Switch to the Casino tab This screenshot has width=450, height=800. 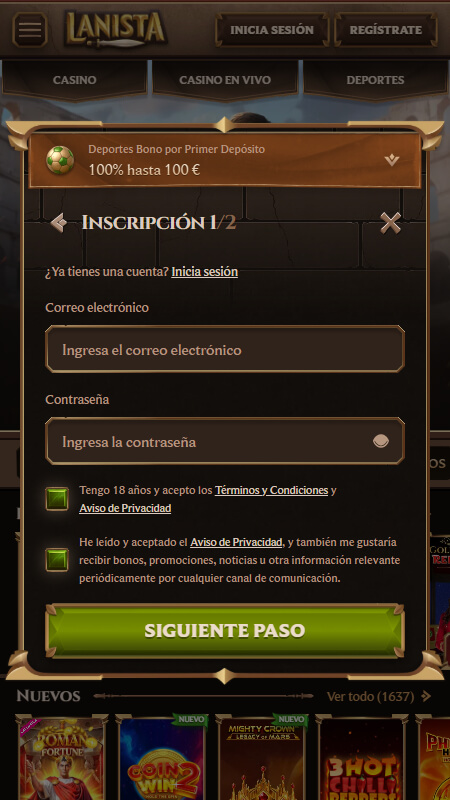(x=74, y=80)
